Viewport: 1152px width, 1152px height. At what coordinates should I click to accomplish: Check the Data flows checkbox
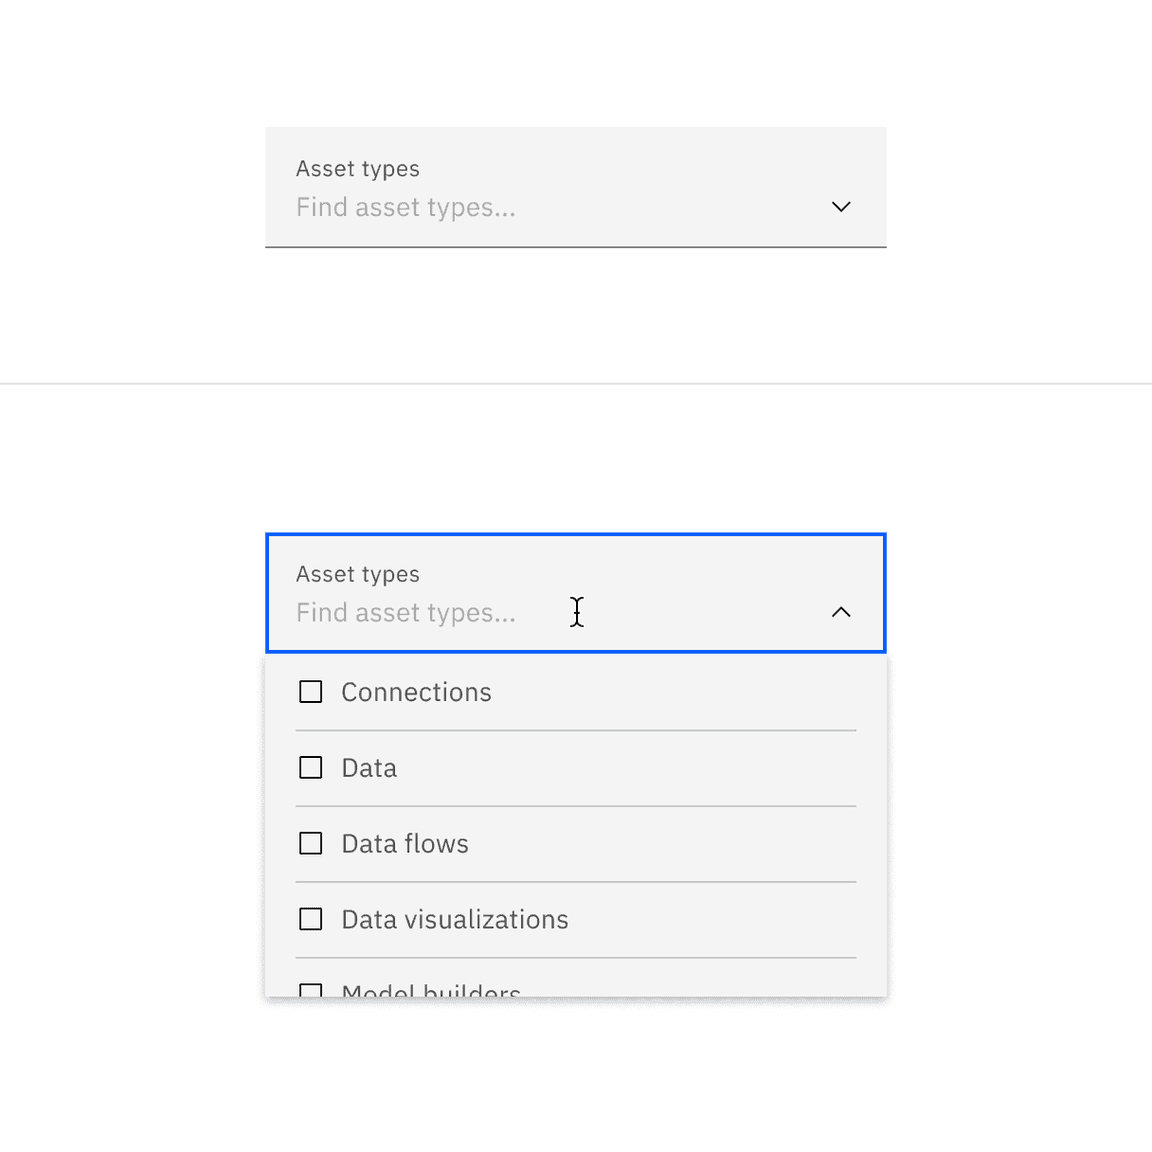[x=310, y=843]
